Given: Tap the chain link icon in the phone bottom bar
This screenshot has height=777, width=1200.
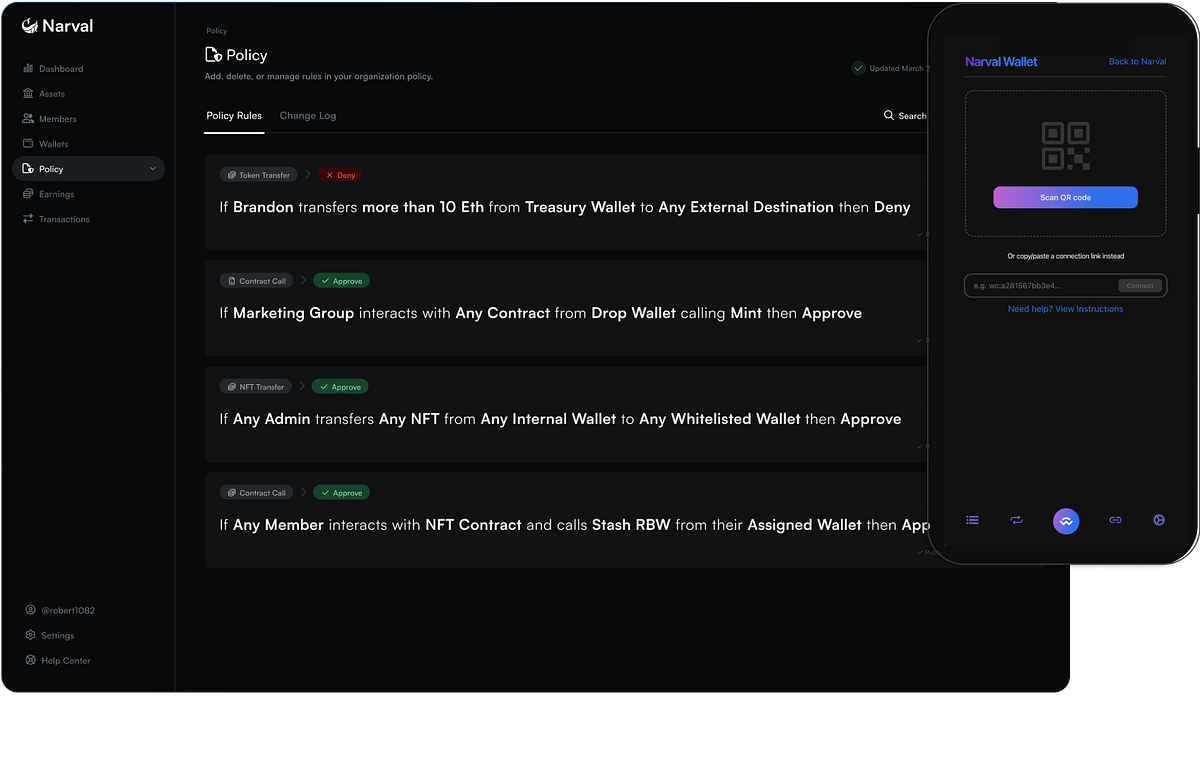Looking at the screenshot, I should (x=1115, y=520).
